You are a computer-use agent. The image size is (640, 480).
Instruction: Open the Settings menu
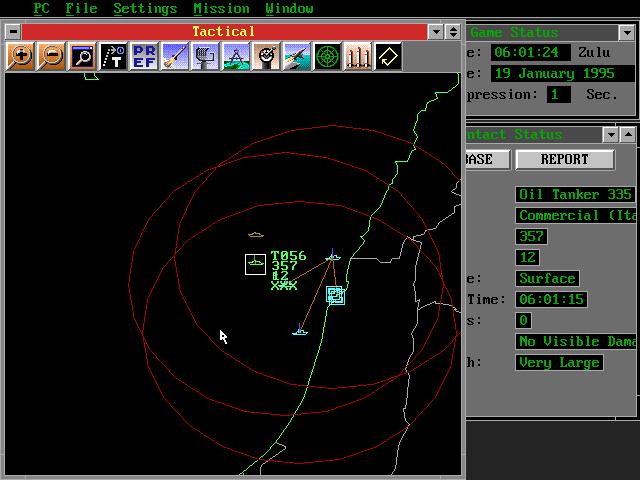click(x=145, y=9)
